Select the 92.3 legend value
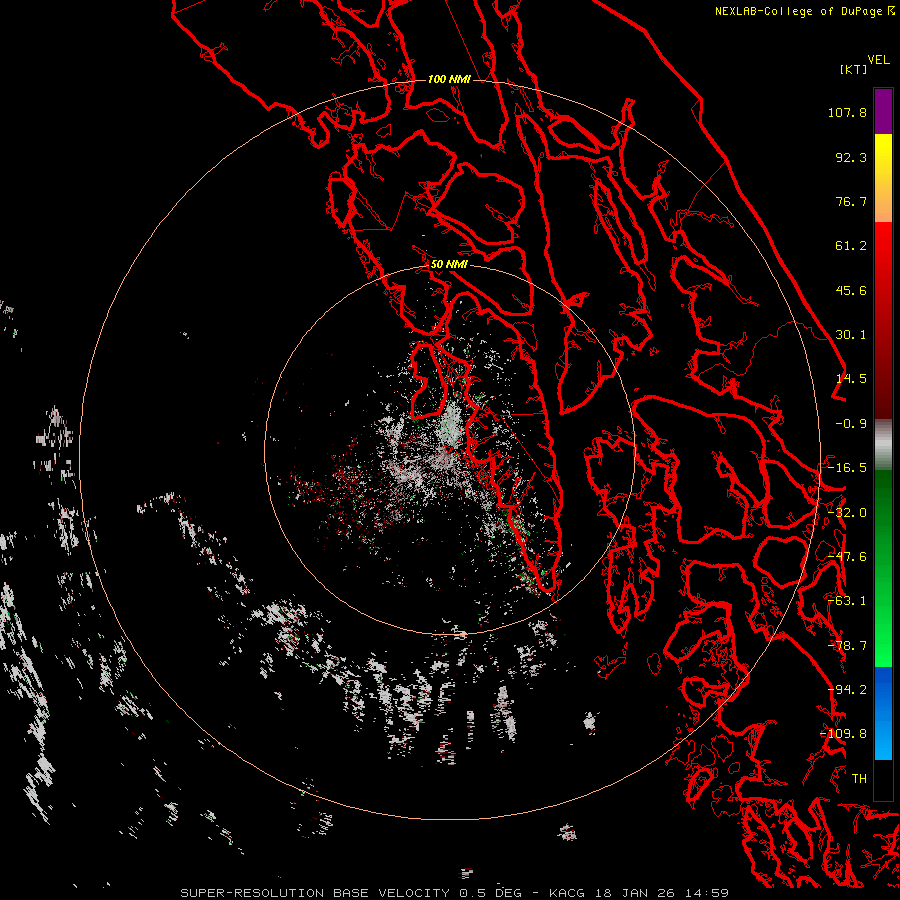Image resolution: width=900 pixels, height=900 pixels. tap(851, 157)
